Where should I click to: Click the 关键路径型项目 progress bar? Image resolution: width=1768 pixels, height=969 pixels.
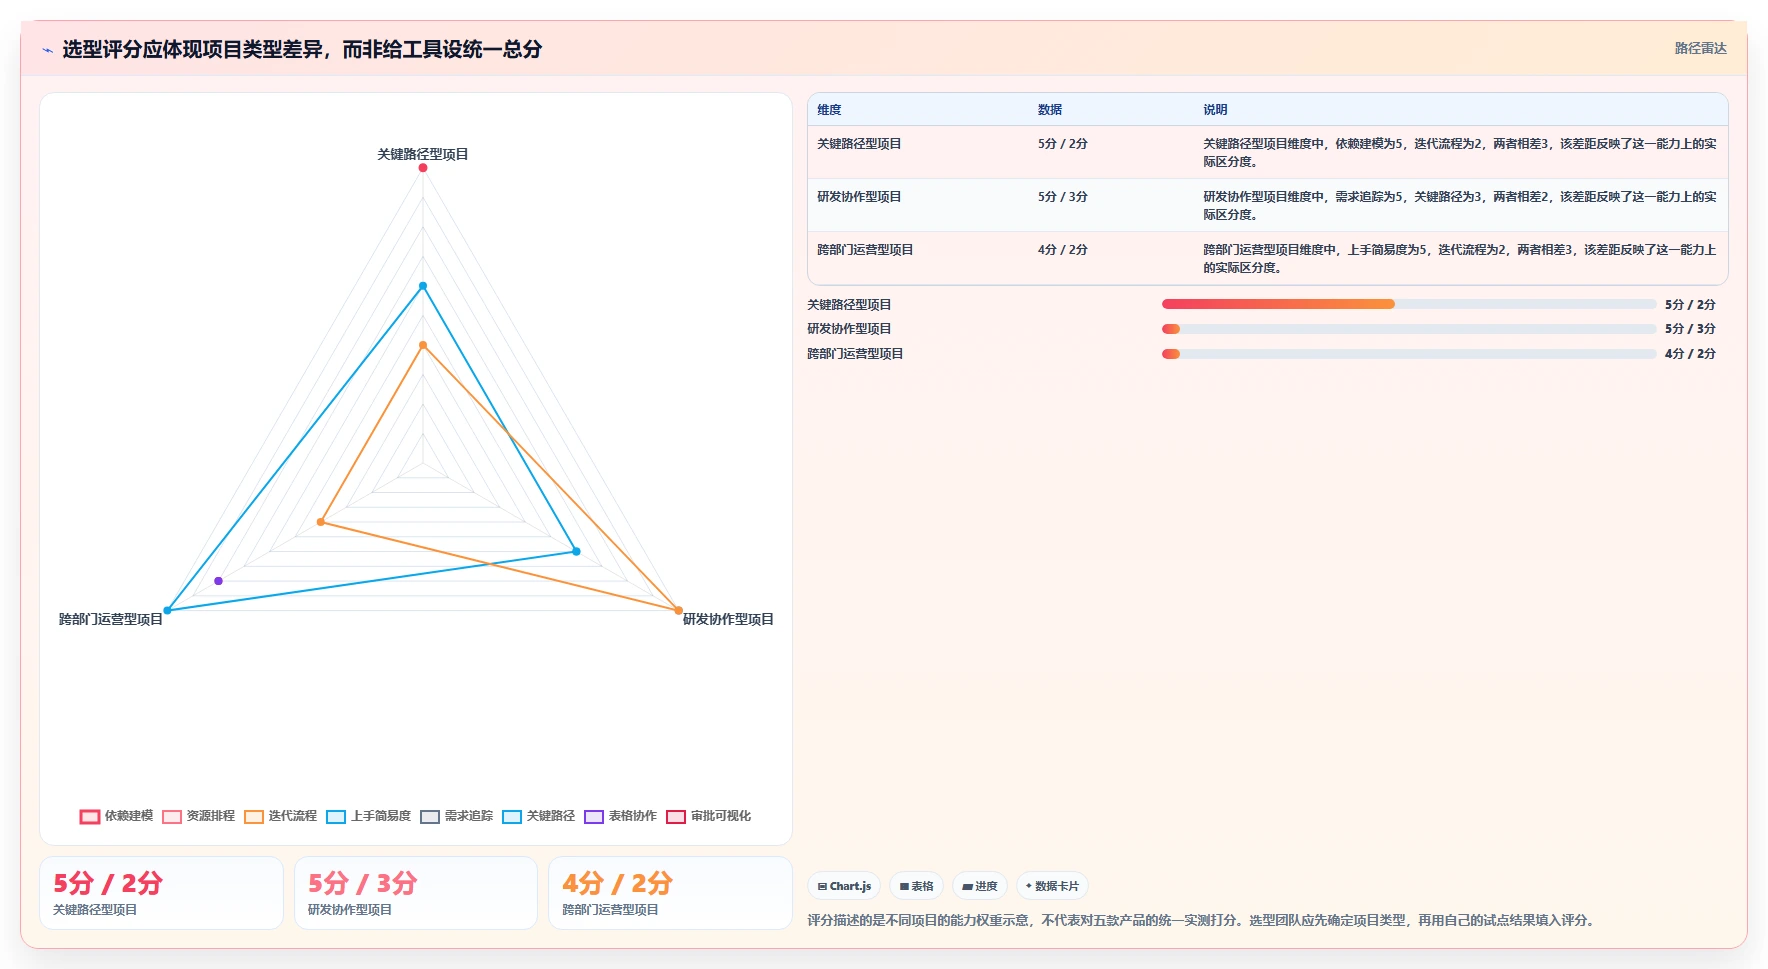(1409, 304)
